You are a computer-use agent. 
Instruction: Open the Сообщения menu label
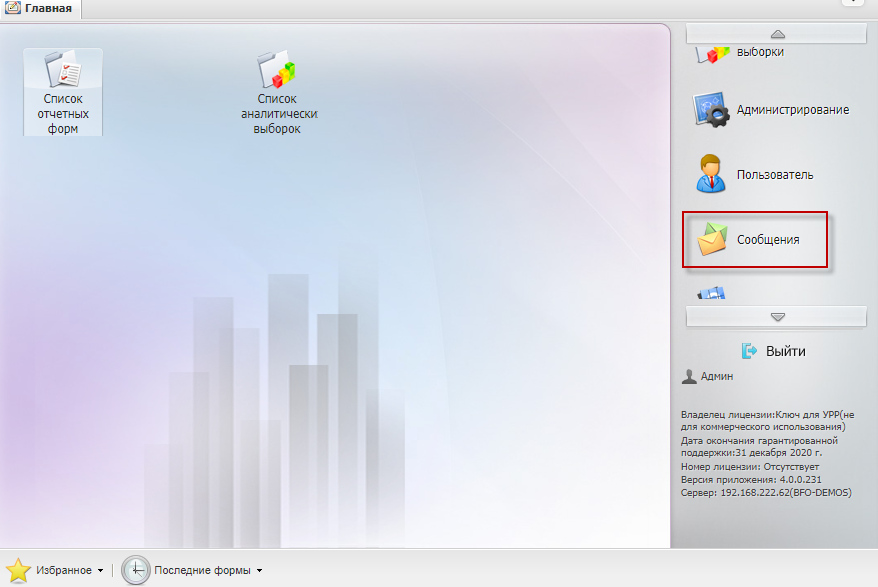pyautogui.click(x=767, y=240)
